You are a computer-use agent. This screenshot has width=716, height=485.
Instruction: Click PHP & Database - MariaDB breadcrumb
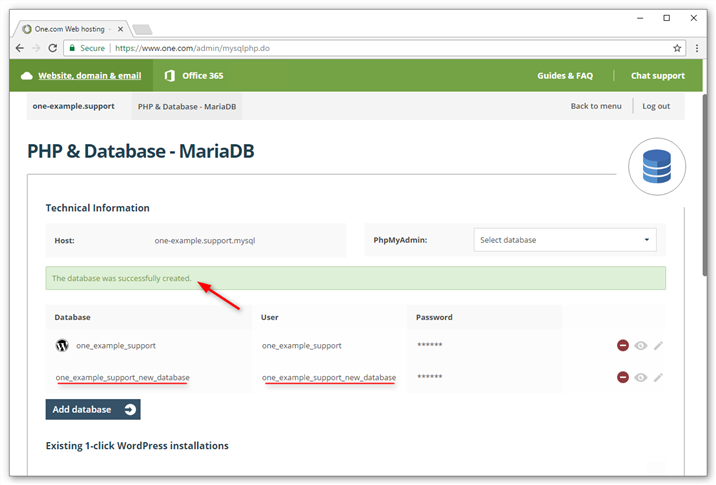tap(187, 106)
